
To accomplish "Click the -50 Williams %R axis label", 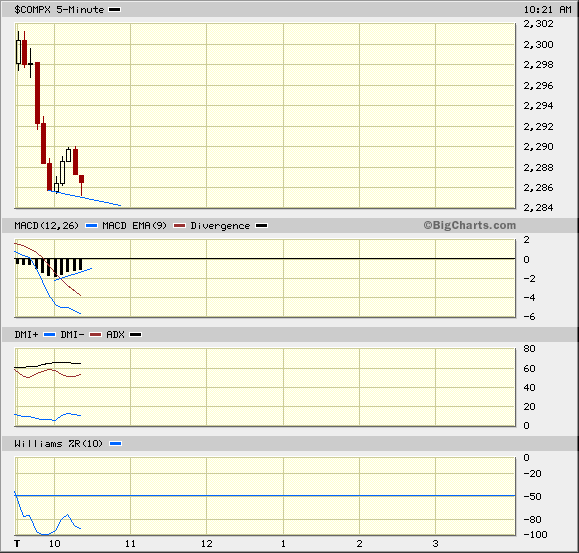I will pyautogui.click(x=532, y=497).
